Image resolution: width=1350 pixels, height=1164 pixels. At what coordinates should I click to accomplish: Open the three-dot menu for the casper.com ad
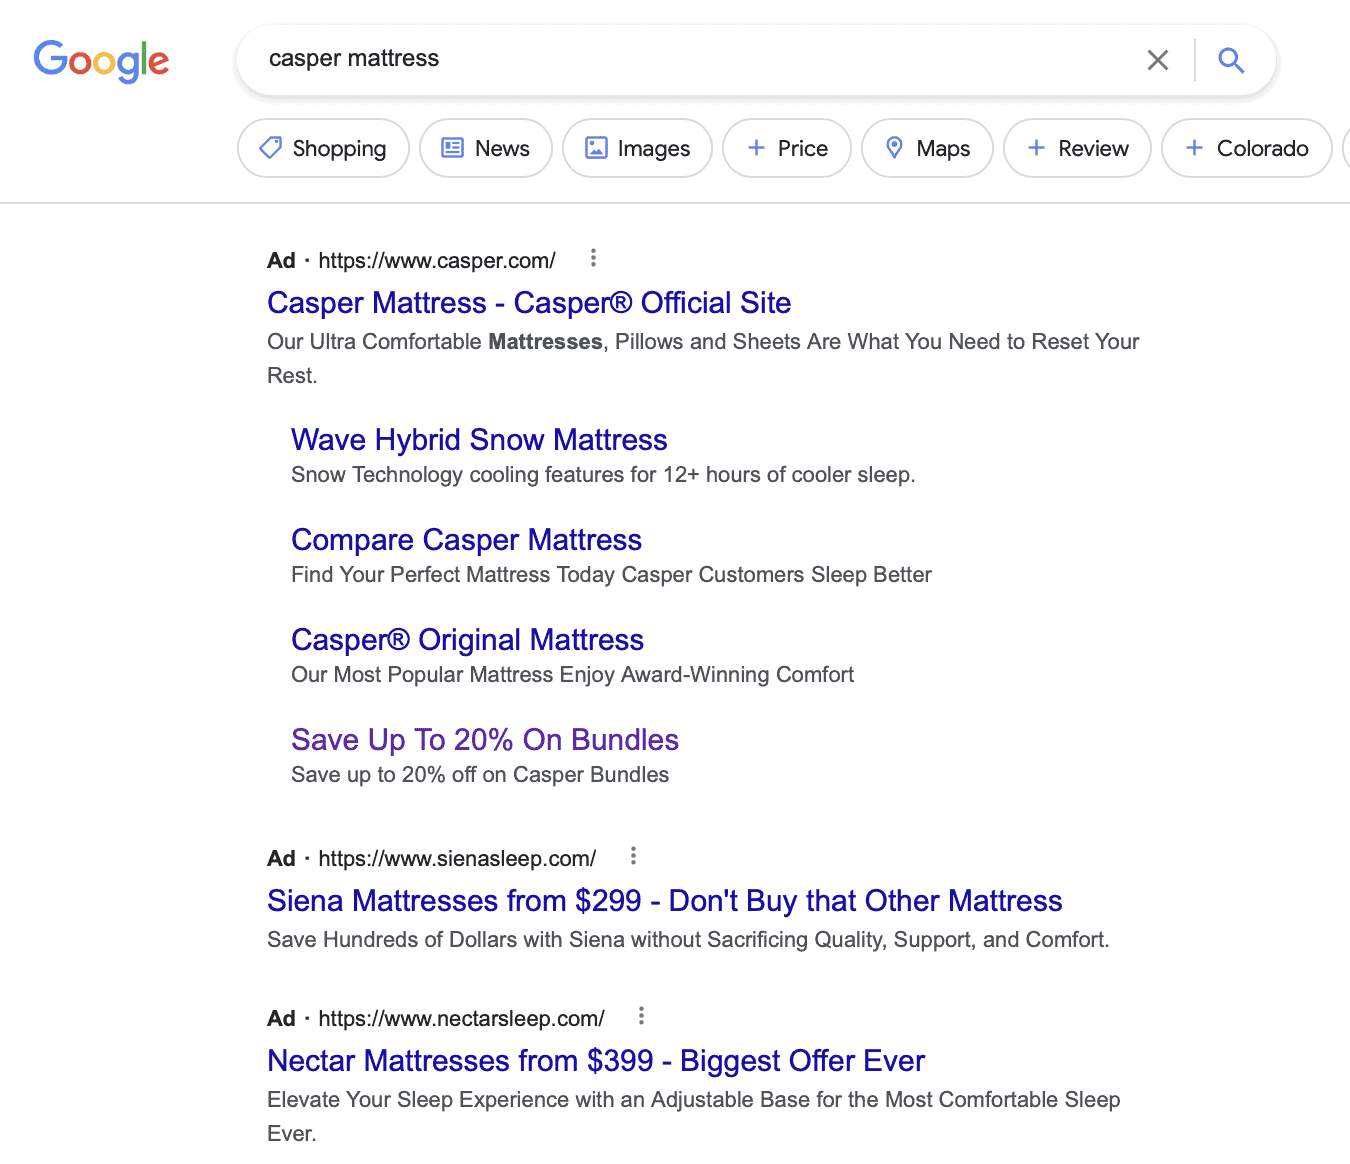click(593, 258)
